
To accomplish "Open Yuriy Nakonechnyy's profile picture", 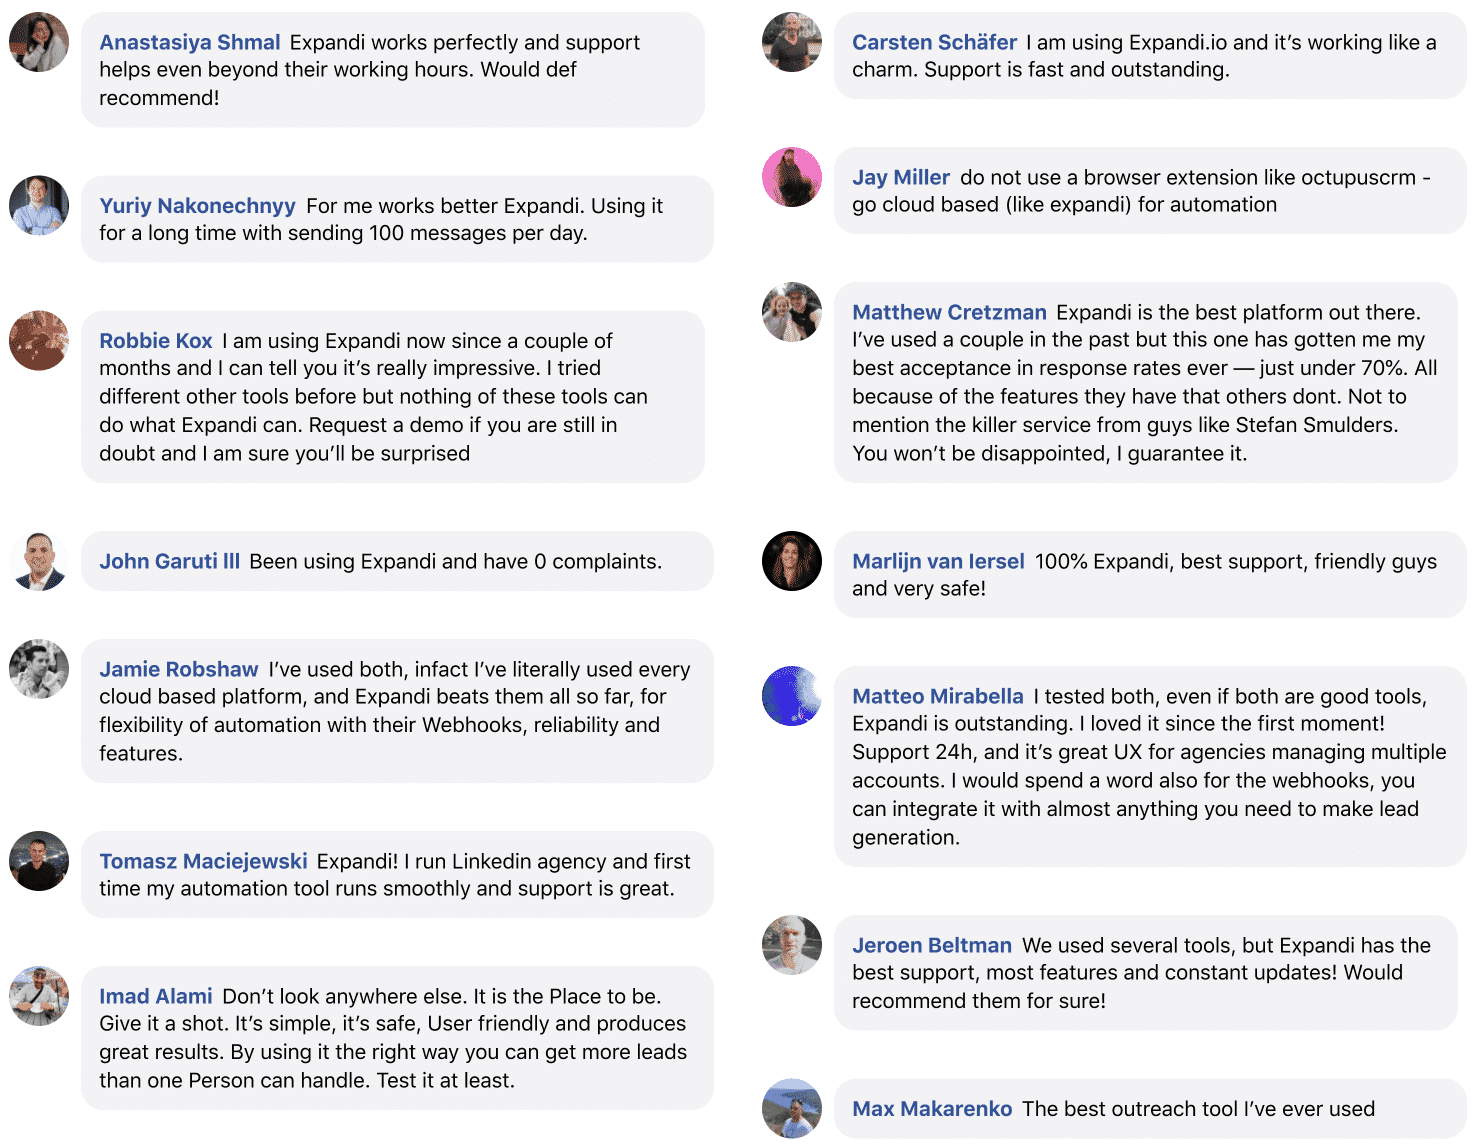I will point(39,205).
